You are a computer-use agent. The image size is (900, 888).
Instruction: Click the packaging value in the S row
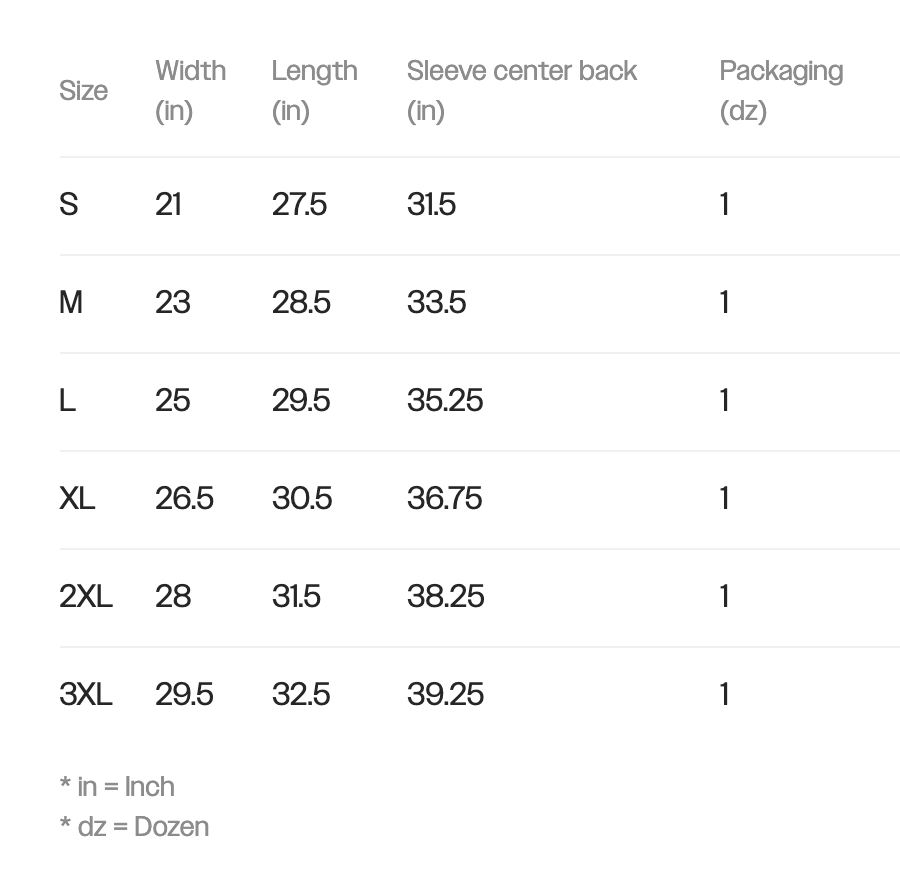[x=724, y=205]
